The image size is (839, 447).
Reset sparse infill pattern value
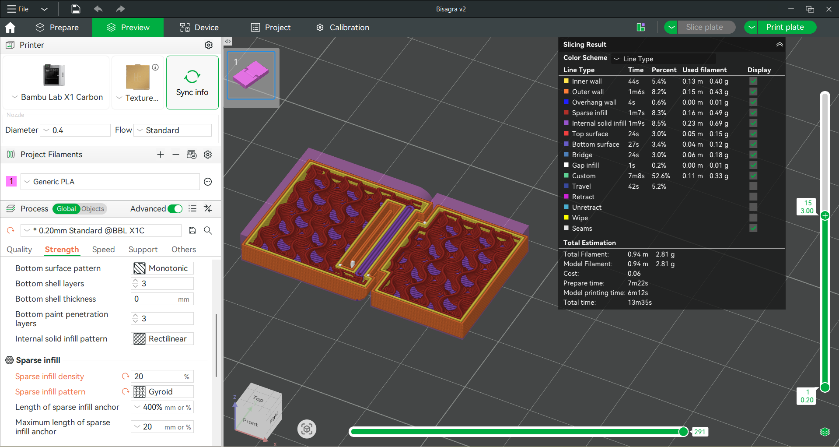coord(125,391)
